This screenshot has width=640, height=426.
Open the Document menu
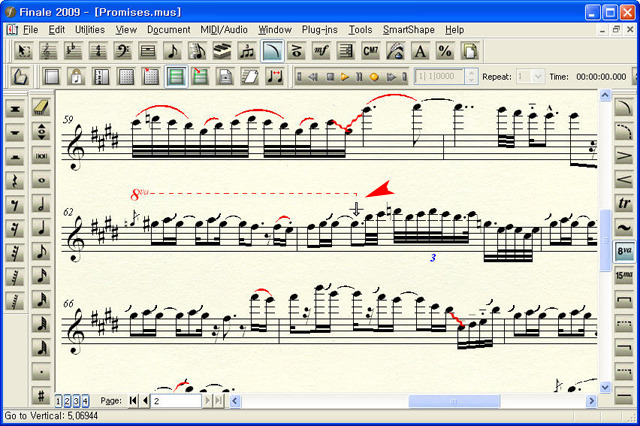(169, 30)
